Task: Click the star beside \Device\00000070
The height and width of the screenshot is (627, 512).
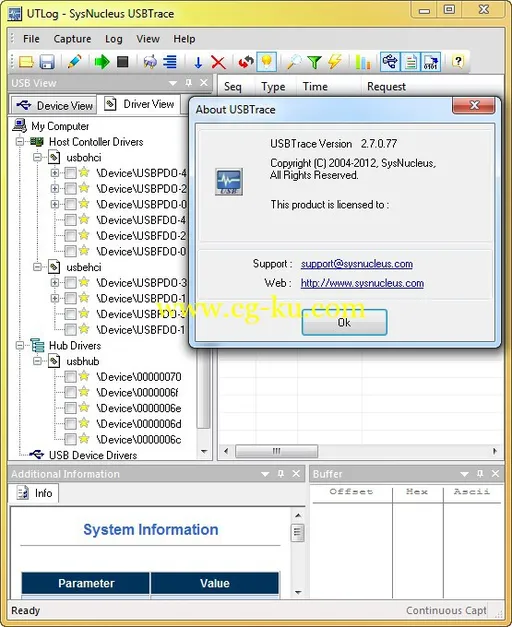Action: [x=84, y=376]
